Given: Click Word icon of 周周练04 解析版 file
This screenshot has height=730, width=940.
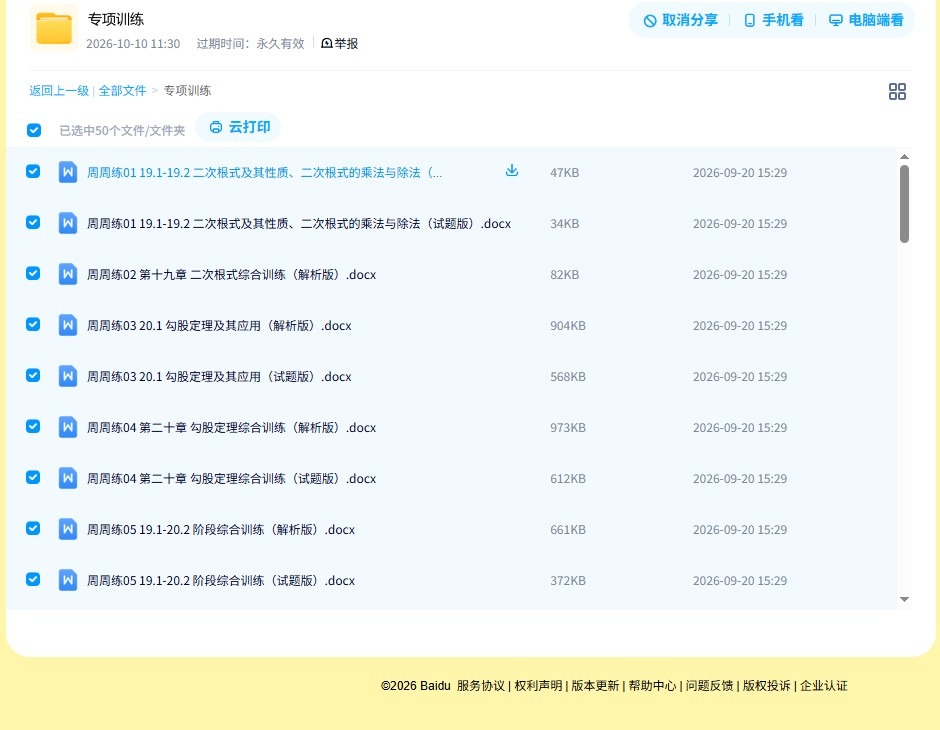Looking at the screenshot, I should [x=67, y=427].
